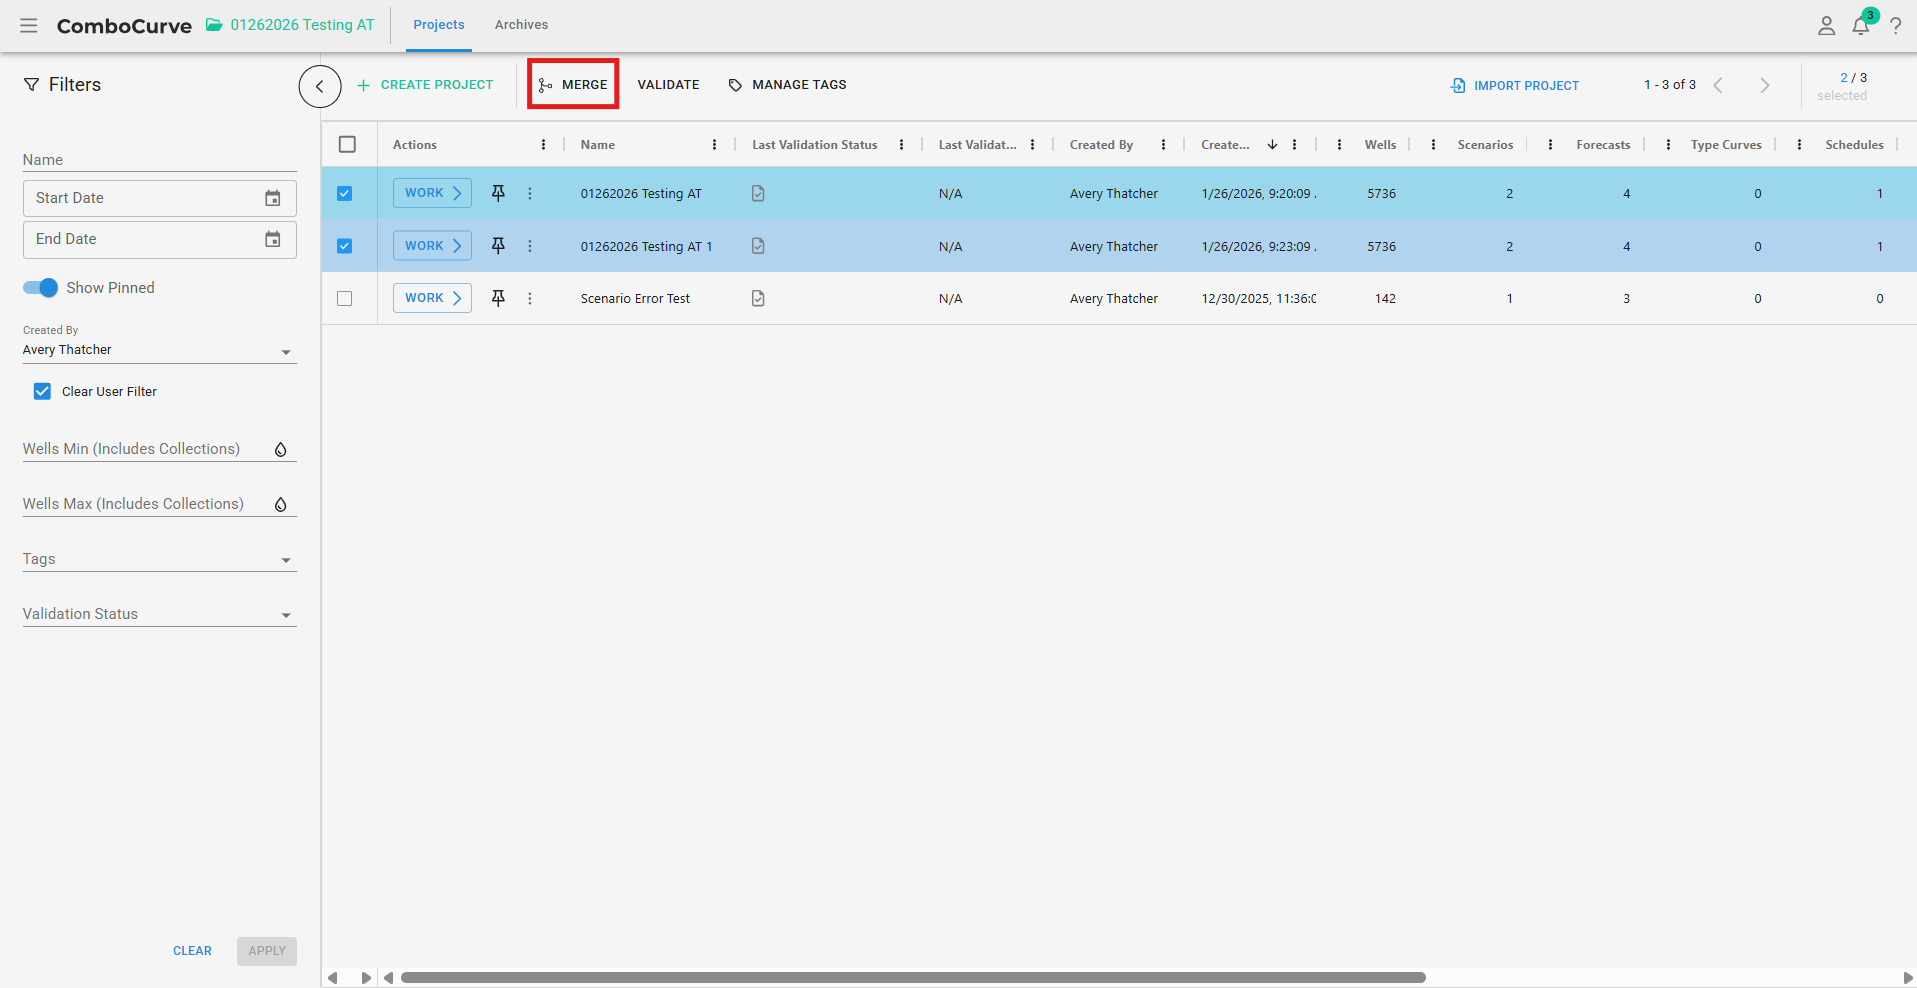This screenshot has height=988, width=1917.
Task: Pin the Scenario Error Test project
Action: click(x=498, y=298)
